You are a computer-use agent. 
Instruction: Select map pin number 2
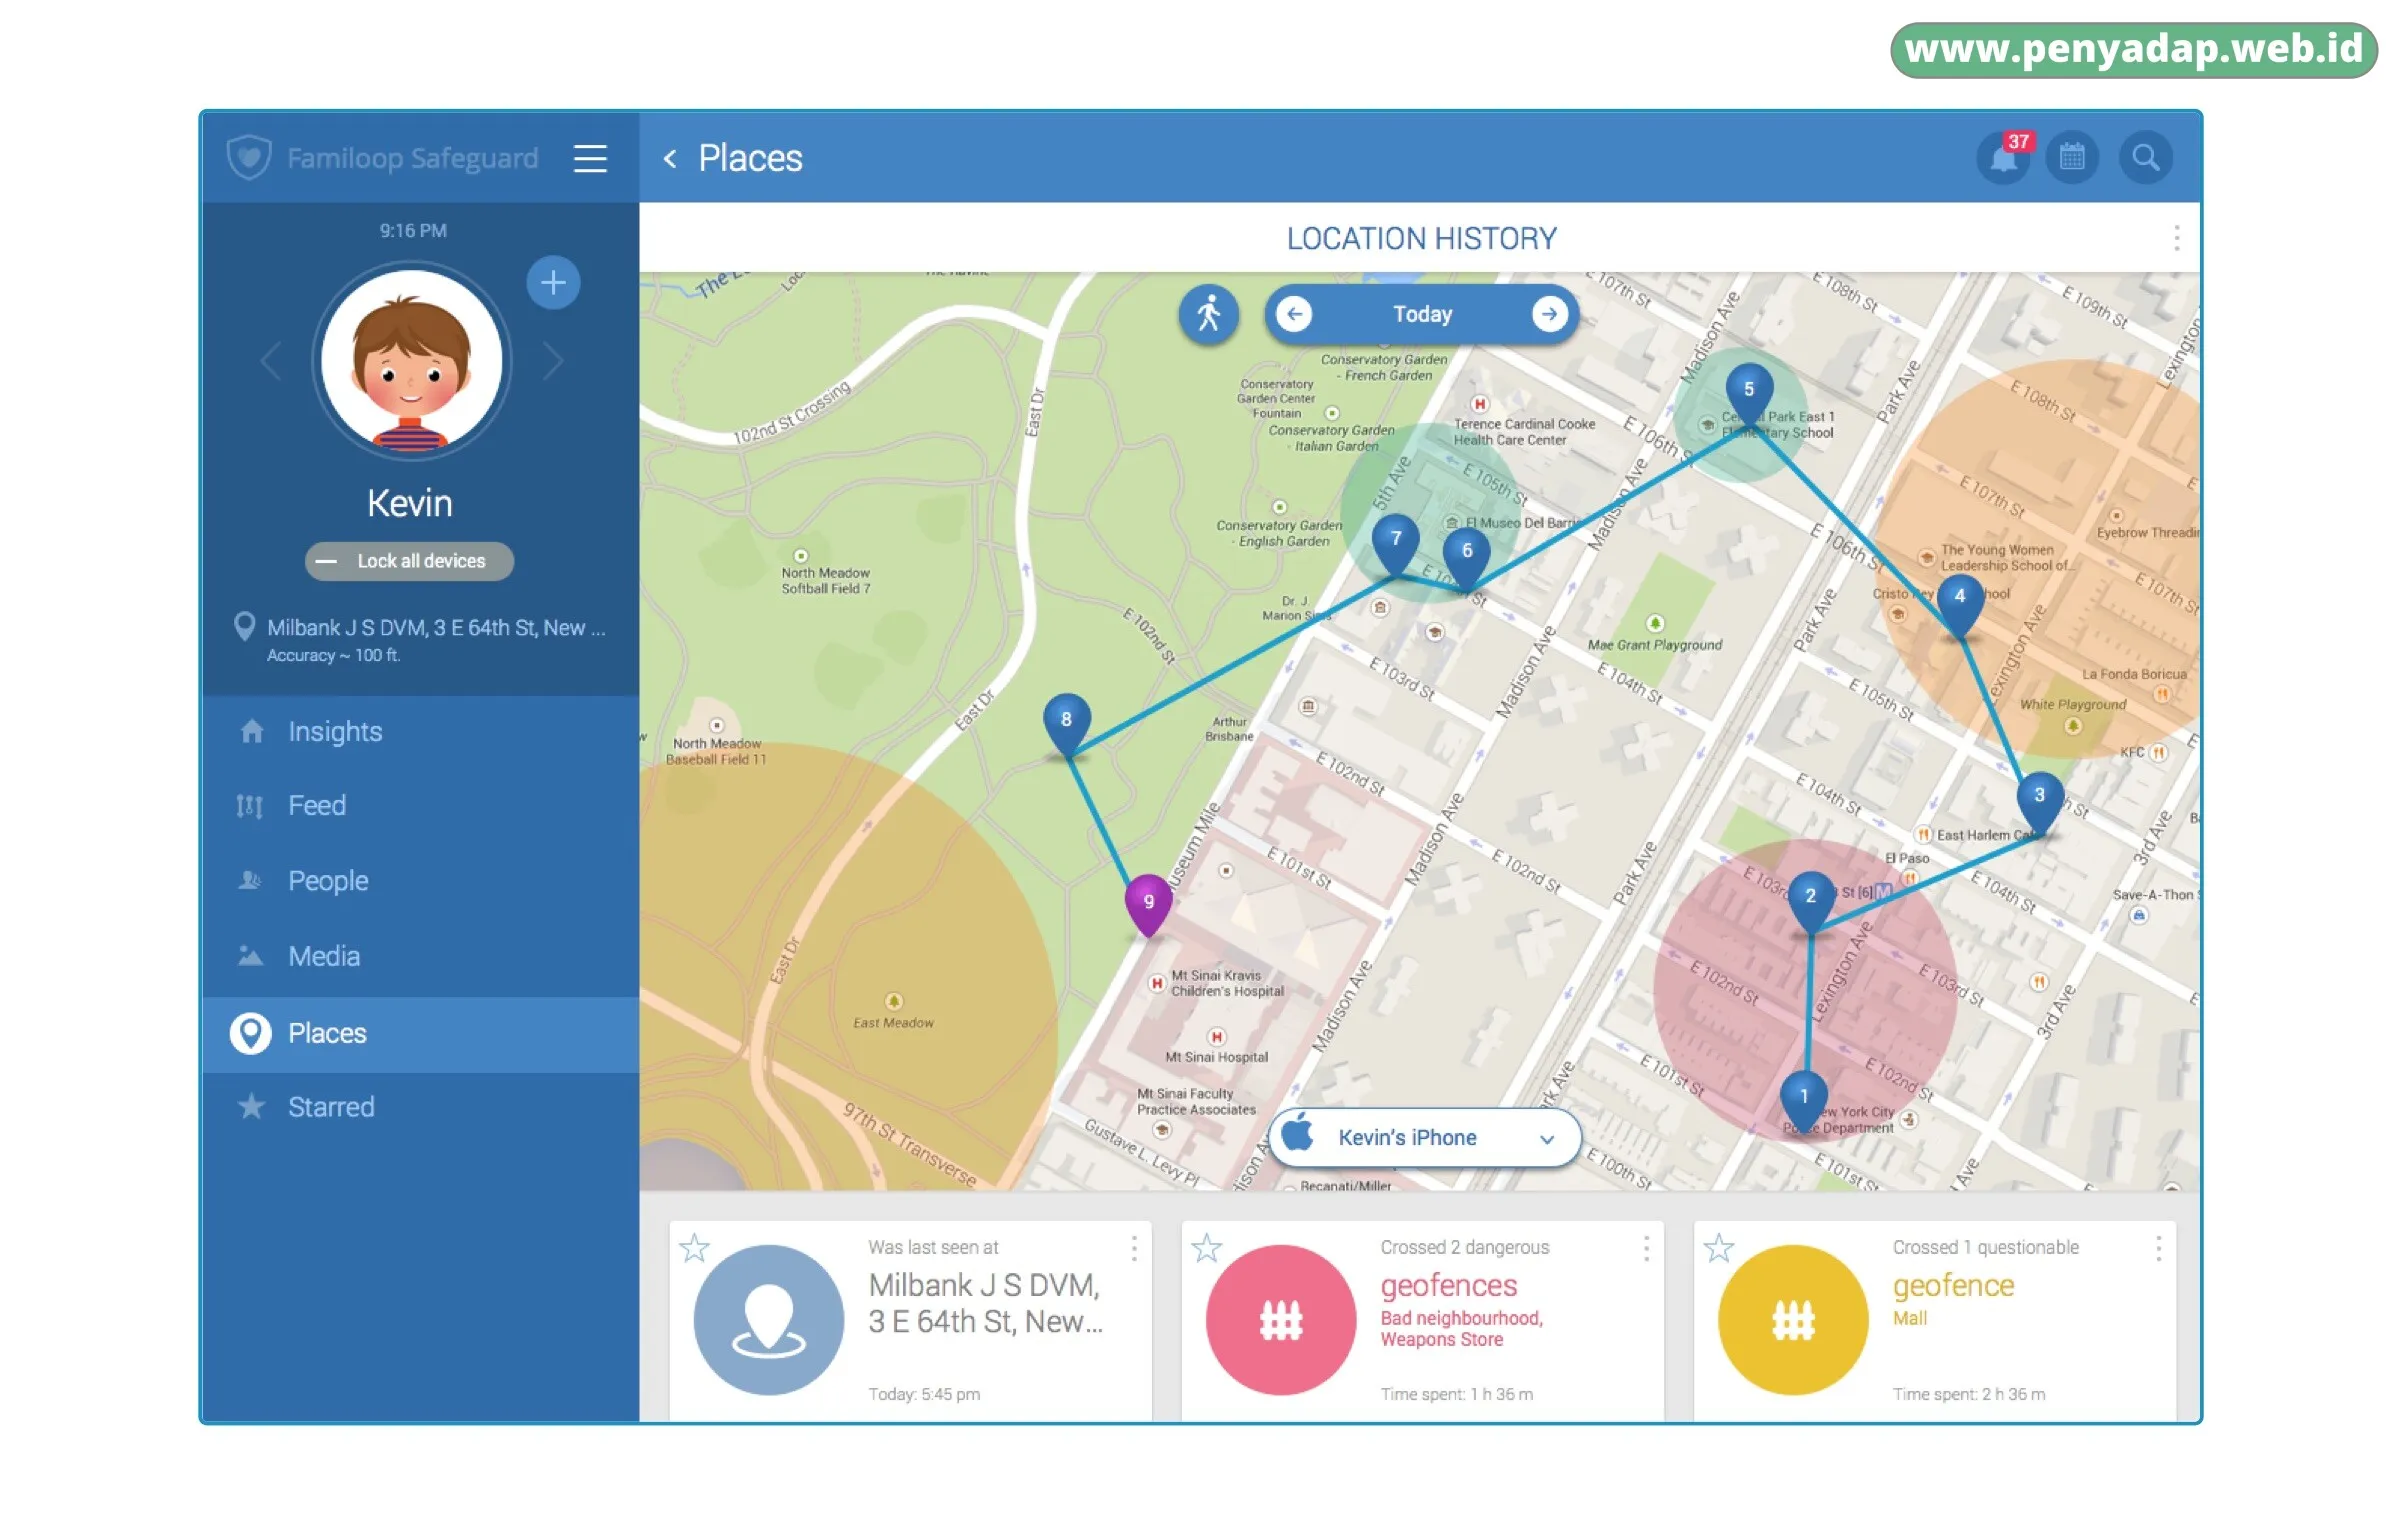click(1810, 901)
